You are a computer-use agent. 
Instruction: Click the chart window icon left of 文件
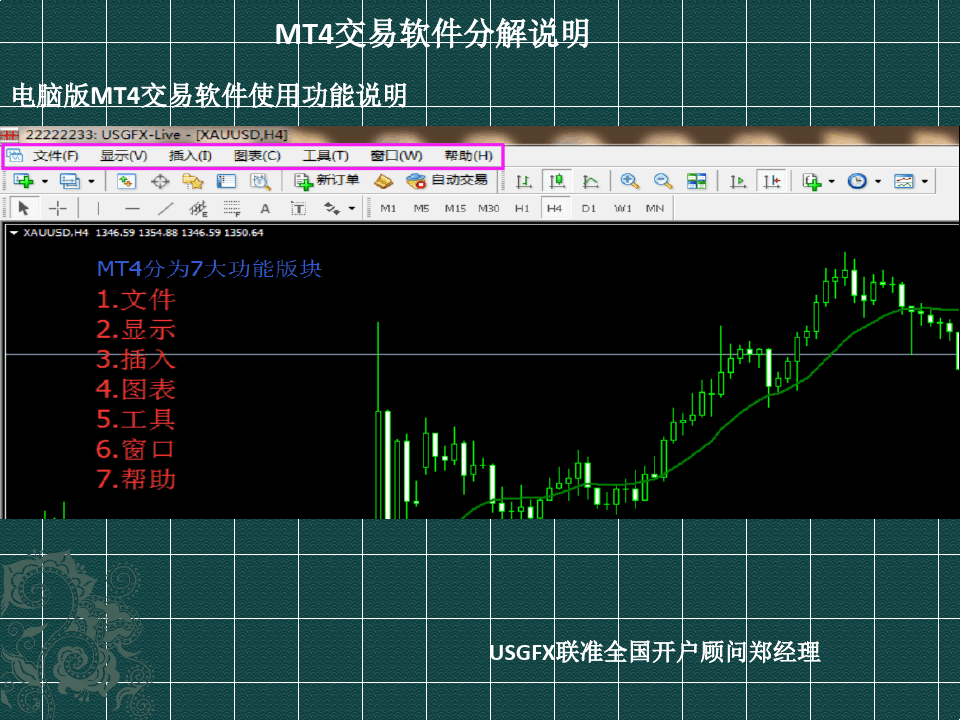(x=15, y=156)
